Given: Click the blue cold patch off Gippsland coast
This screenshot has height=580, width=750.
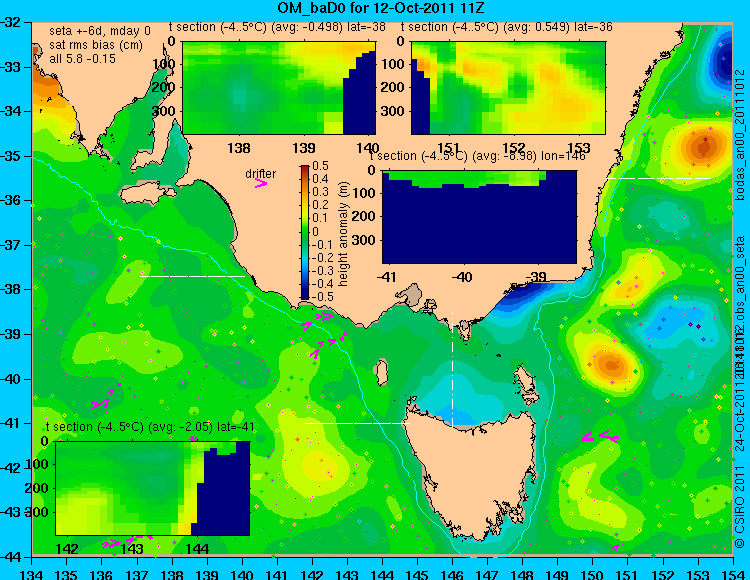Looking at the screenshot, I should [x=524, y=295].
